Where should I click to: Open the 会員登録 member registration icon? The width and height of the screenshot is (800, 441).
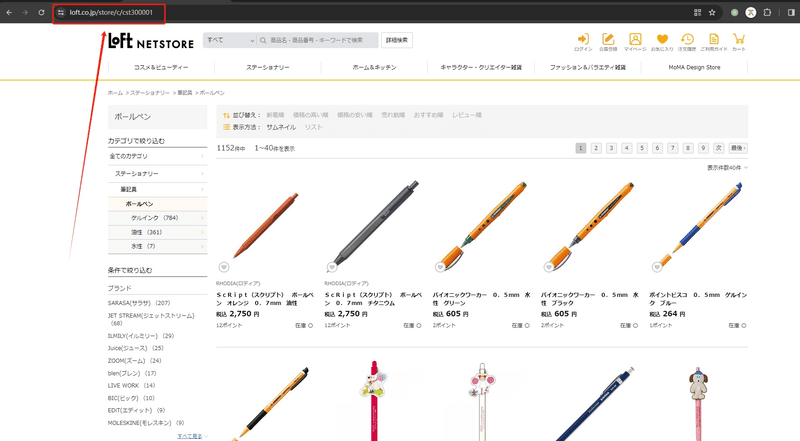(608, 42)
